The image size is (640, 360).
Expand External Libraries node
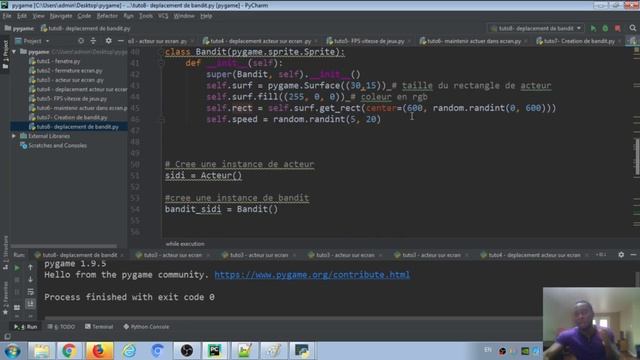pos(14,136)
